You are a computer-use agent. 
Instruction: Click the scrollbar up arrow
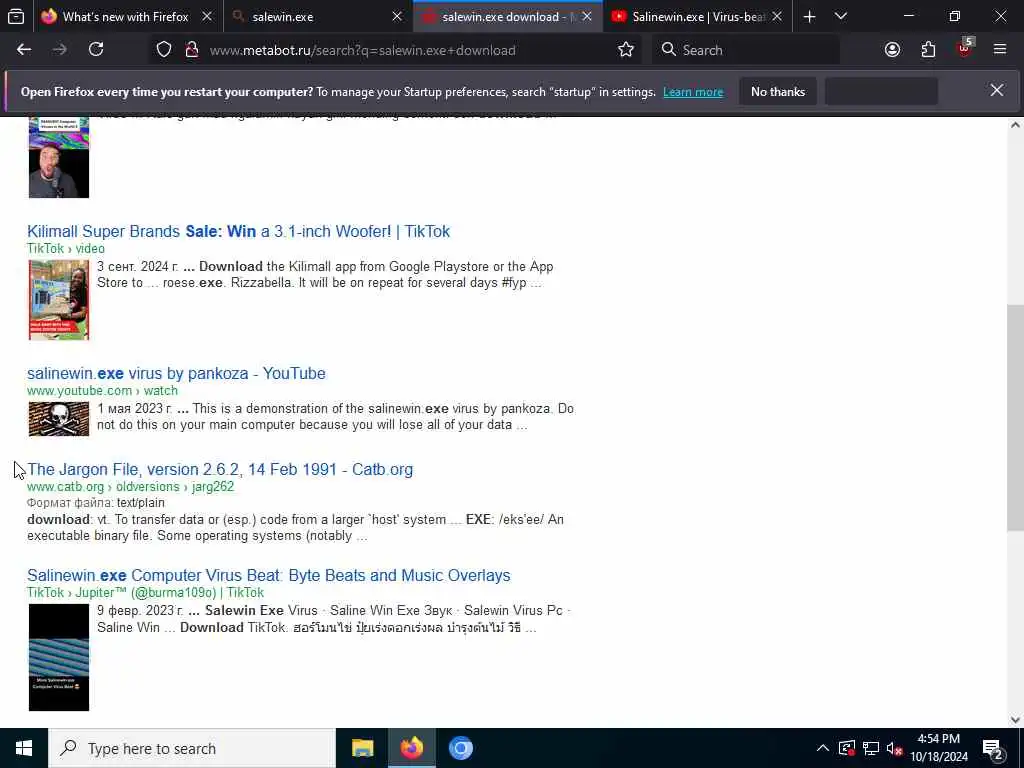coord(1015,125)
